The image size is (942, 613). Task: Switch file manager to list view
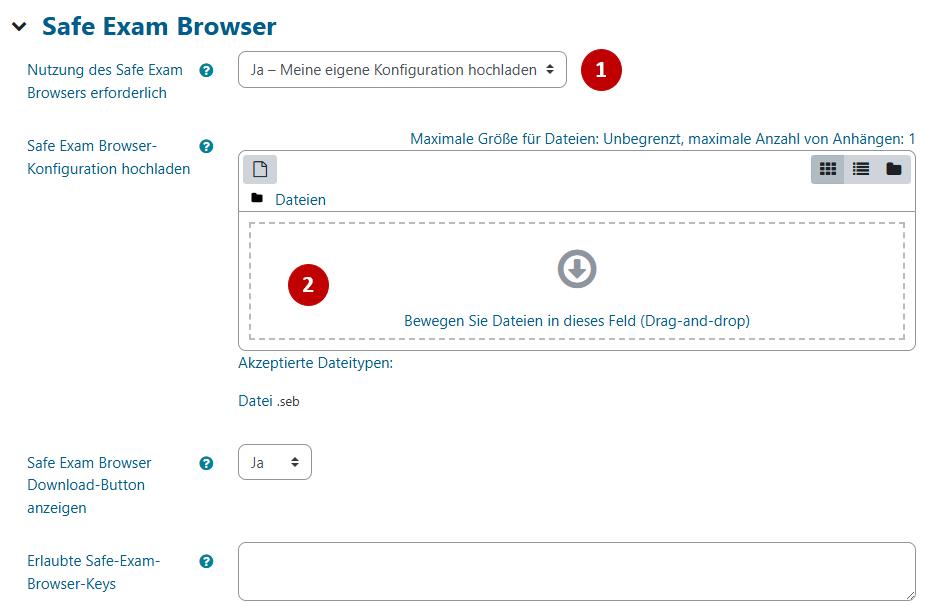click(x=861, y=169)
